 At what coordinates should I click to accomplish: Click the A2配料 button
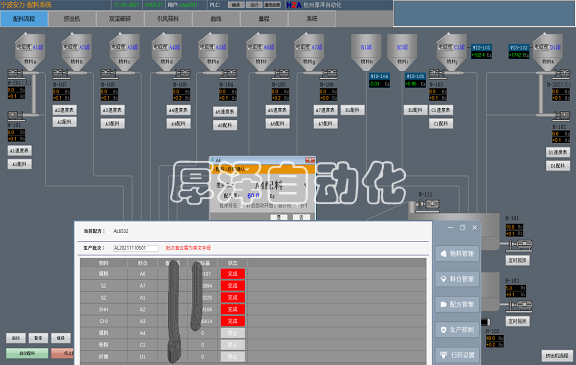pos(65,122)
